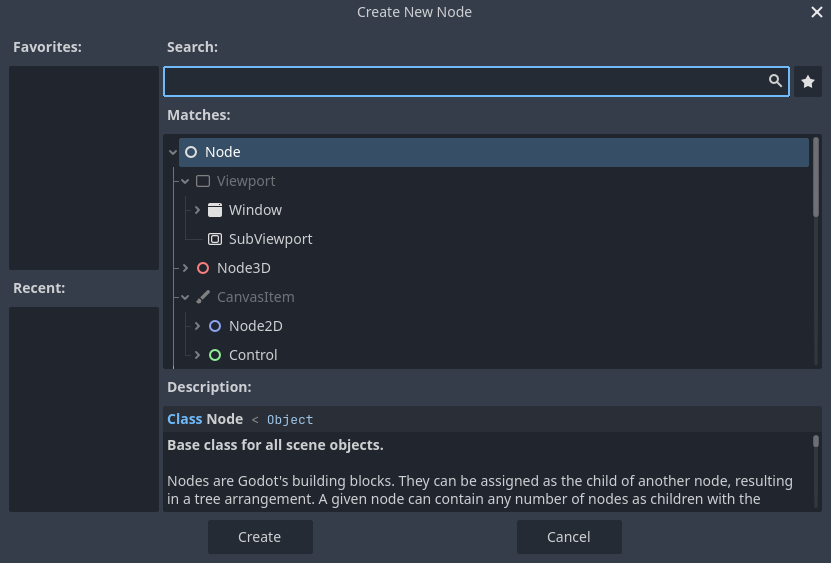Click the green Control icon

coord(215,355)
